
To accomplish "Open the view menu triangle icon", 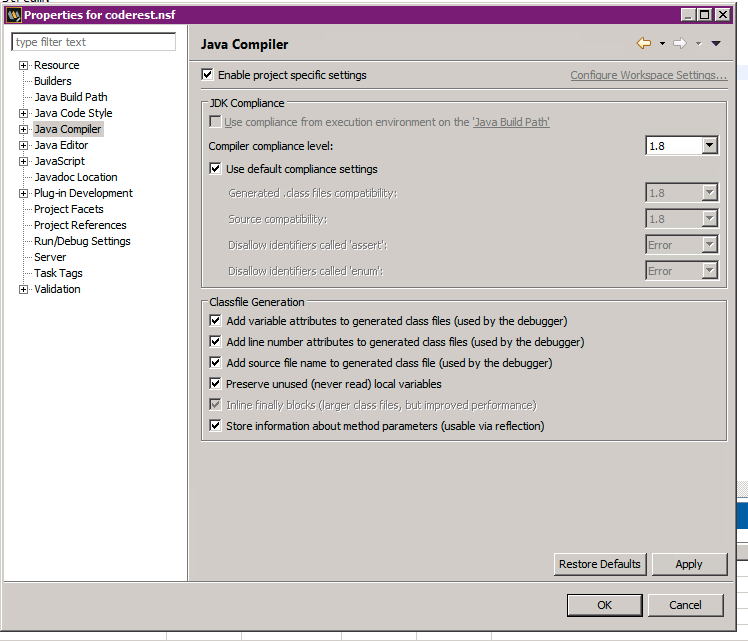I will [x=716, y=44].
